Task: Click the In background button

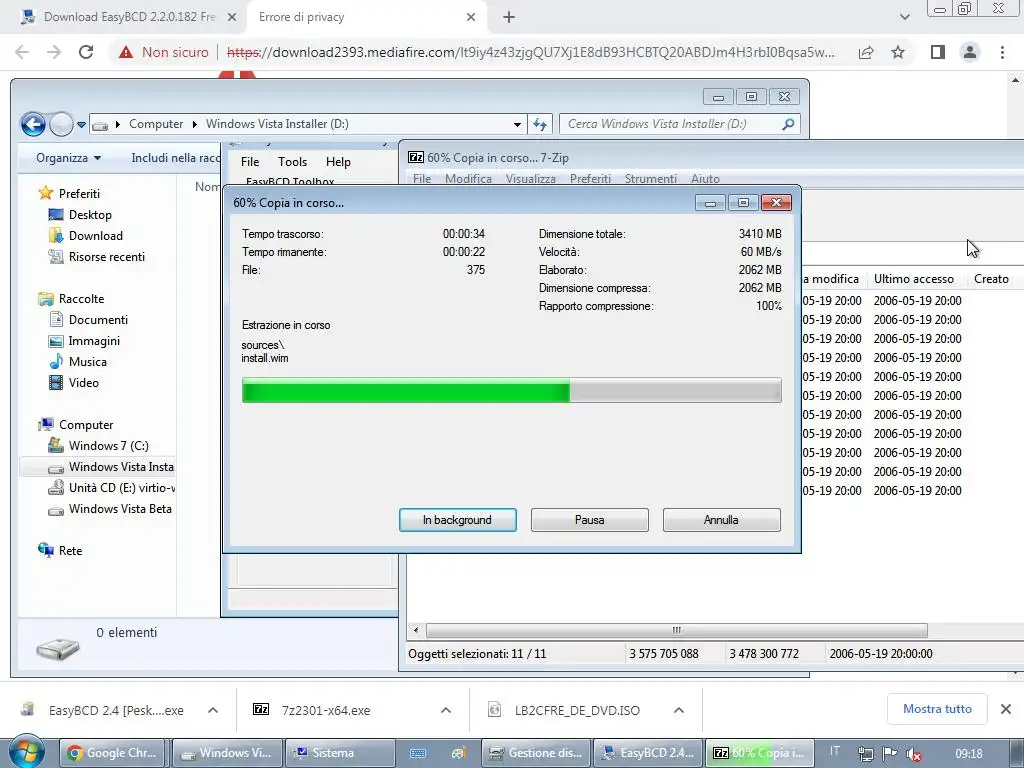Action: pos(457,520)
